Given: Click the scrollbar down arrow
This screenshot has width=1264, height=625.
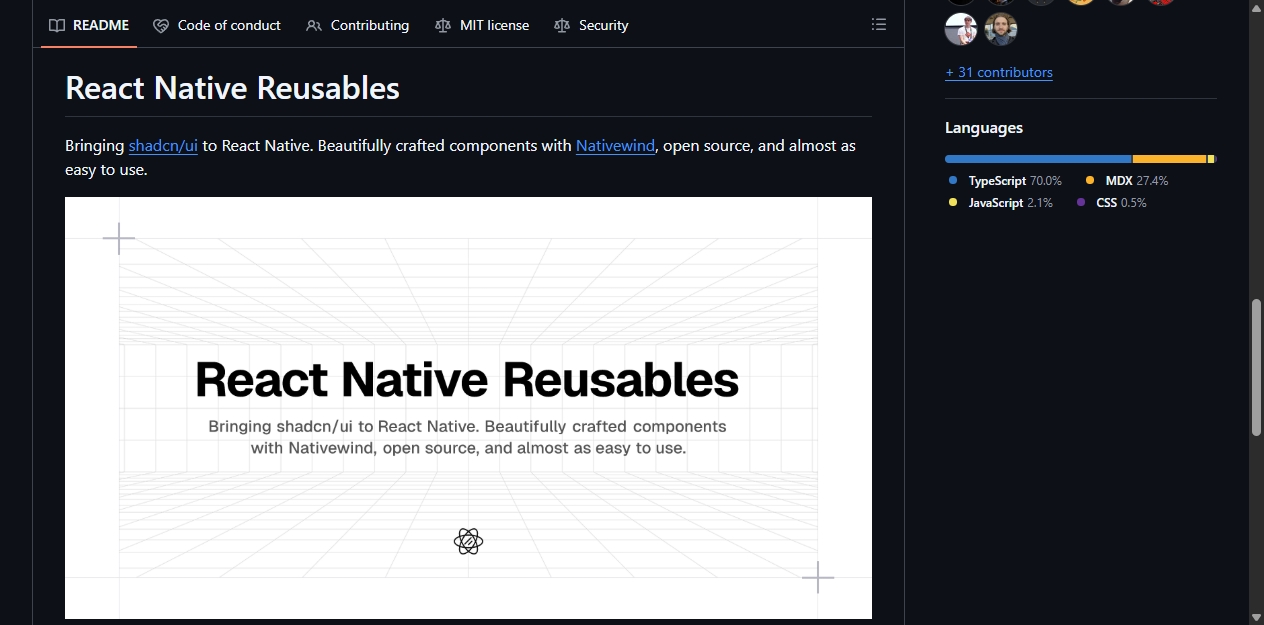Looking at the screenshot, I should coord(1256,617).
